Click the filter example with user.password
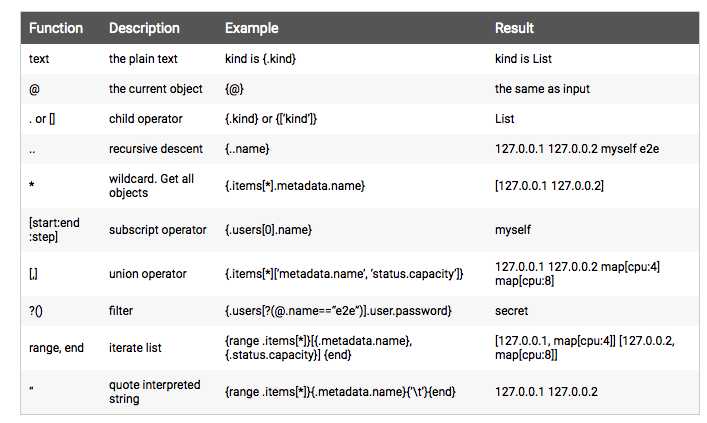The image size is (707, 423). tap(337, 311)
